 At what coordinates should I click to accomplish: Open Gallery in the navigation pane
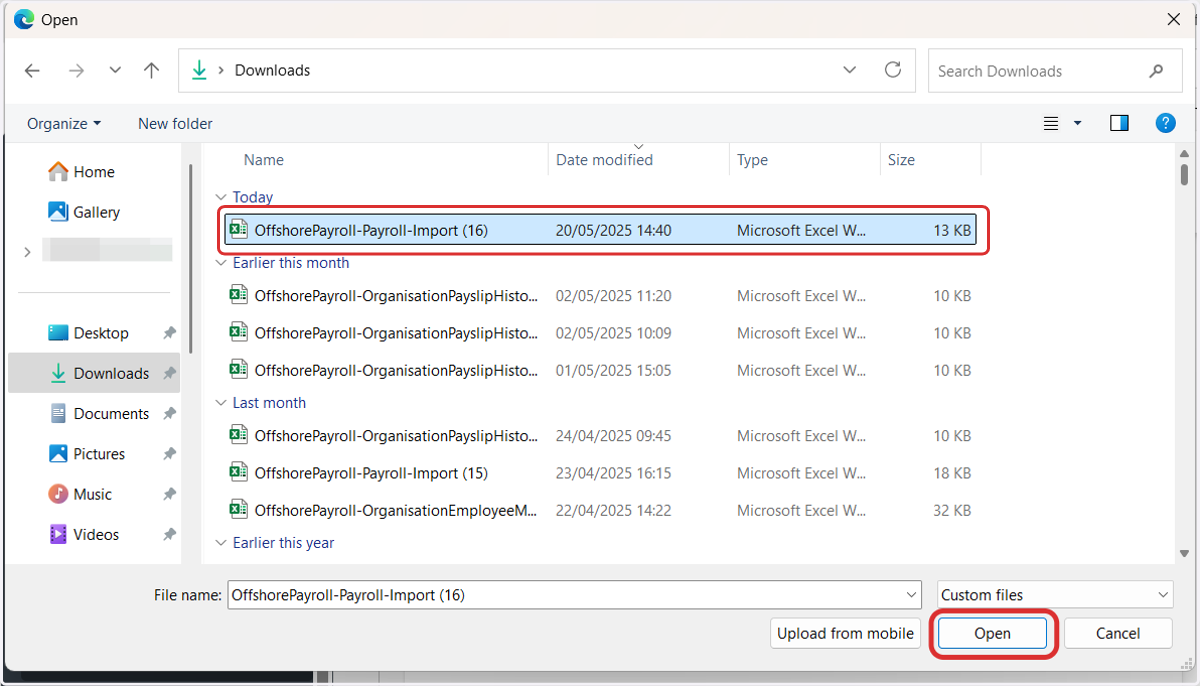pos(84,212)
